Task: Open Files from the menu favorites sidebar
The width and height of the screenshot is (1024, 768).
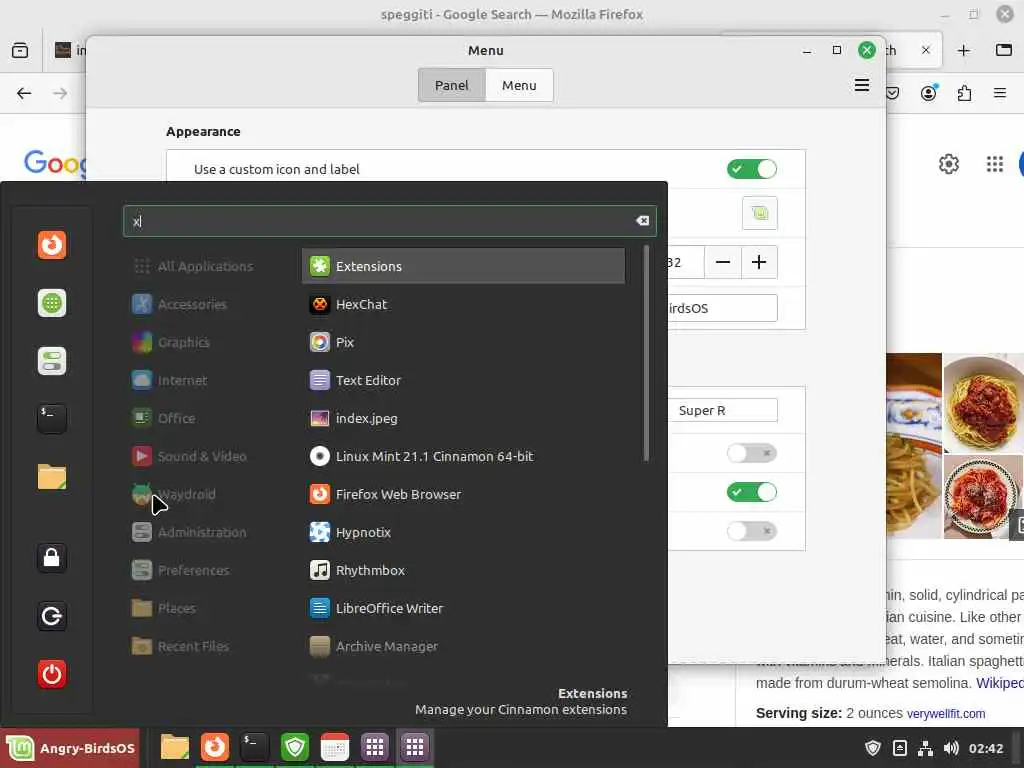Action: tap(52, 477)
